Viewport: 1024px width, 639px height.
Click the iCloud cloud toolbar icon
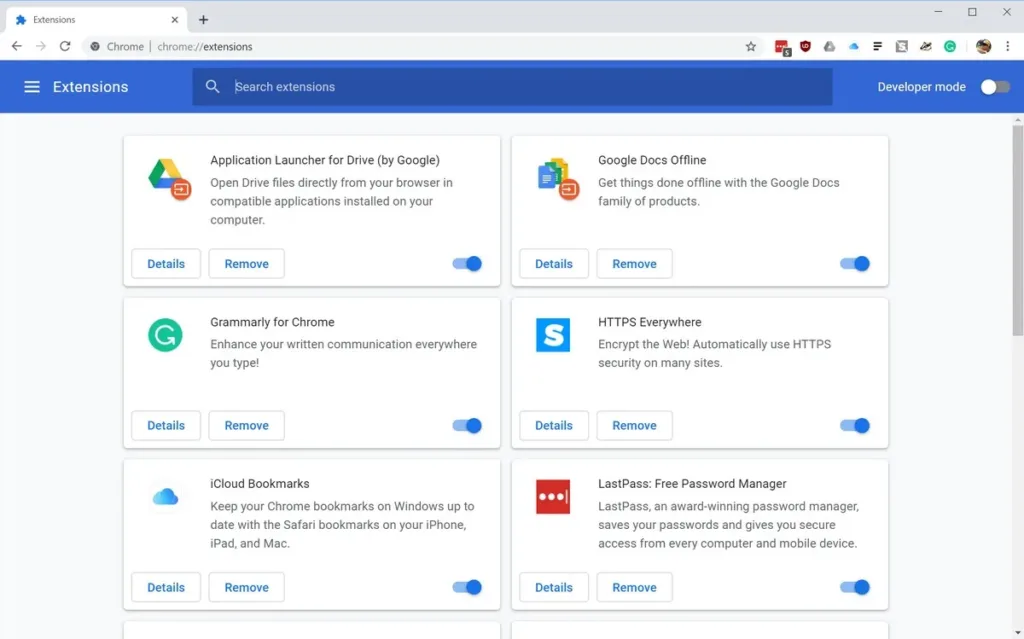pyautogui.click(x=854, y=46)
